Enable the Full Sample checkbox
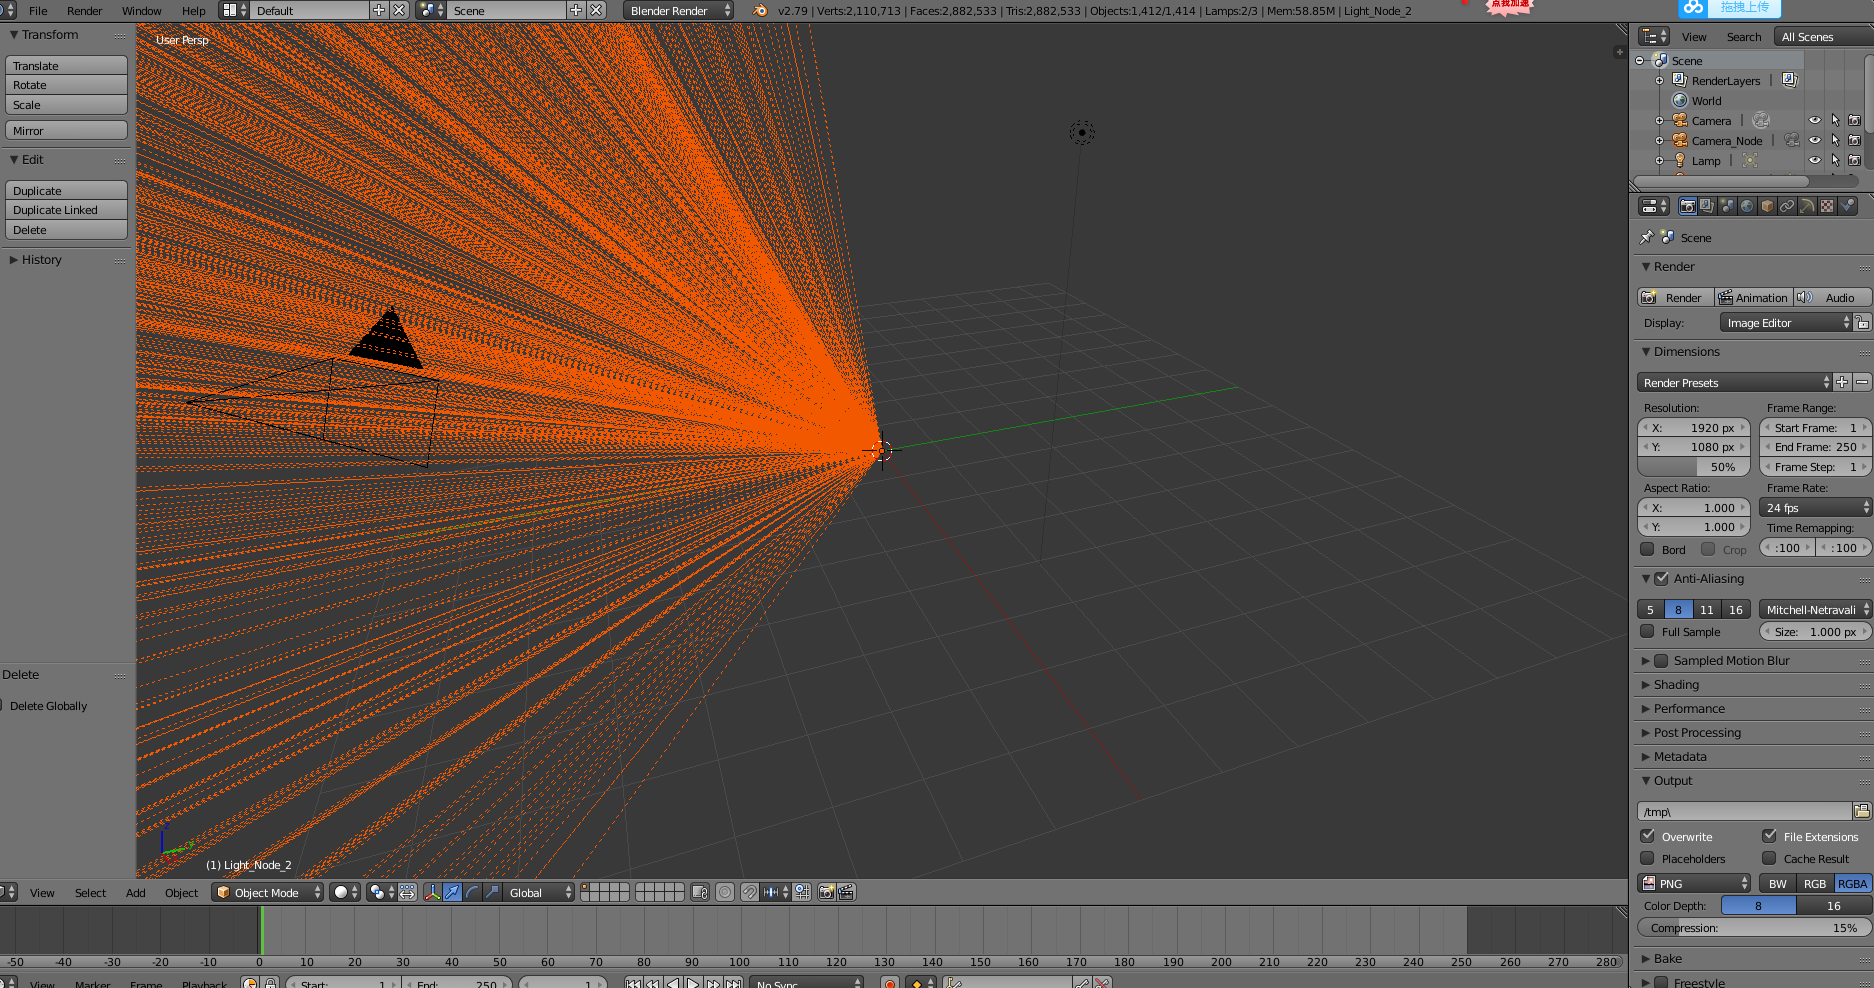The image size is (1874, 988). [x=1647, y=631]
